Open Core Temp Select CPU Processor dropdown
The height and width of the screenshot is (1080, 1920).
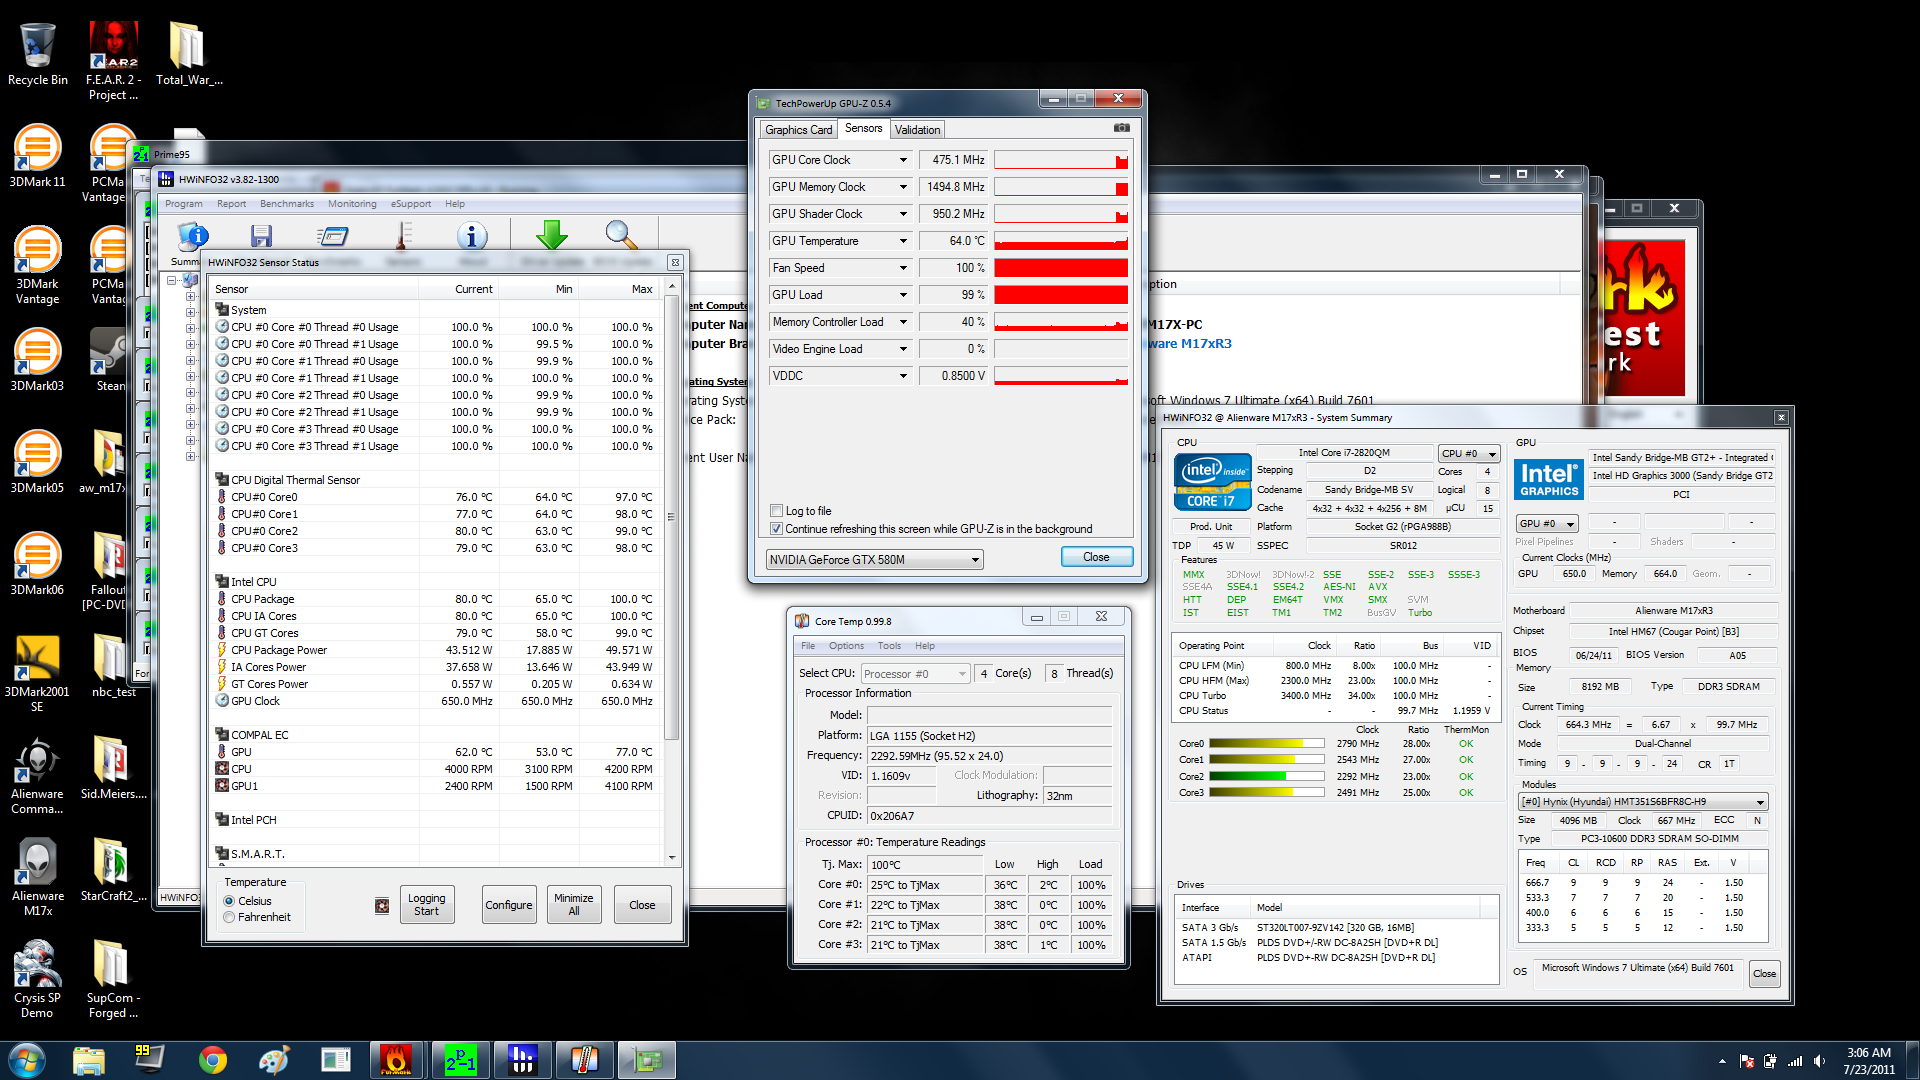tap(915, 674)
